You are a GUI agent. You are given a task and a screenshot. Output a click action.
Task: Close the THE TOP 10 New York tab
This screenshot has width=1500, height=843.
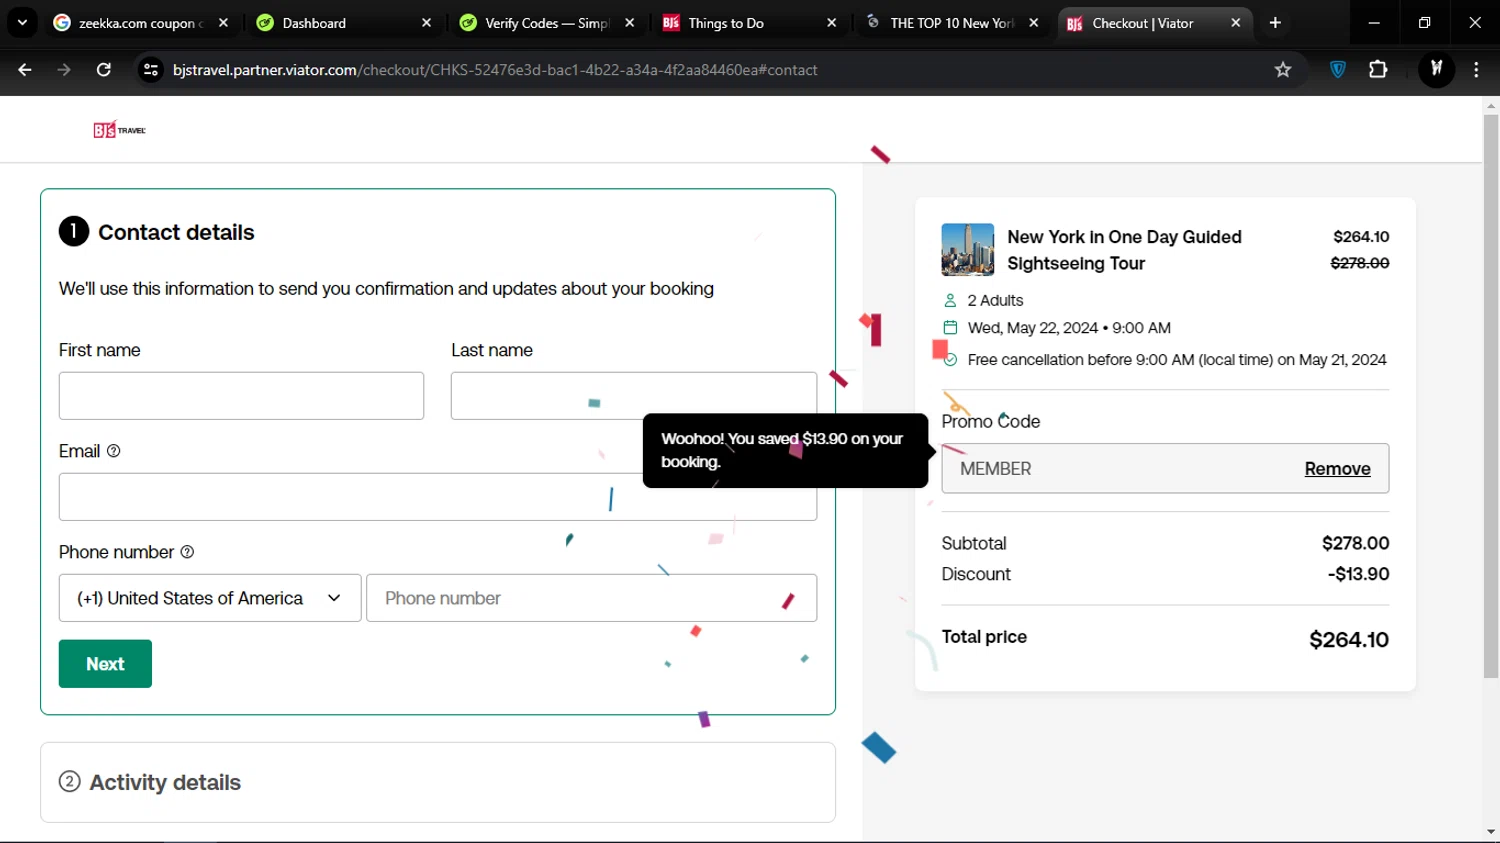point(1034,23)
